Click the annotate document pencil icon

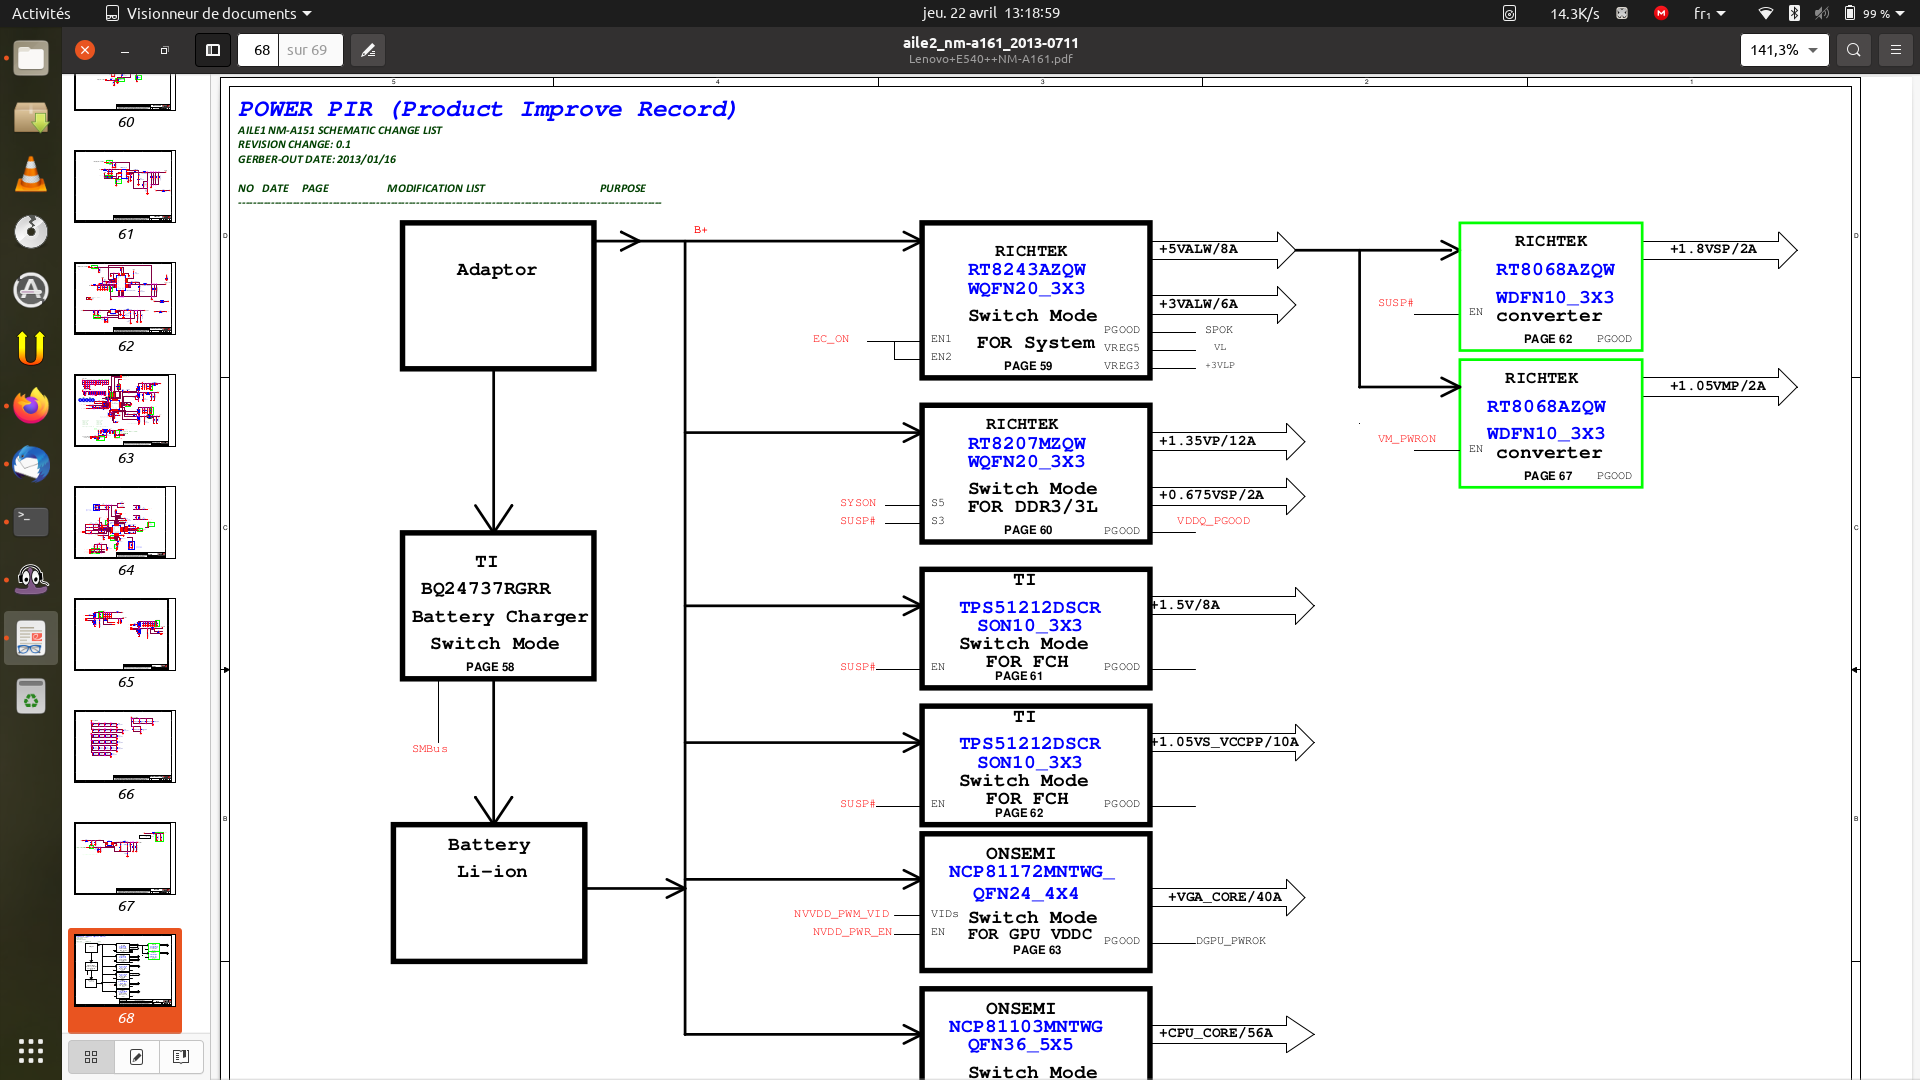pos(368,50)
